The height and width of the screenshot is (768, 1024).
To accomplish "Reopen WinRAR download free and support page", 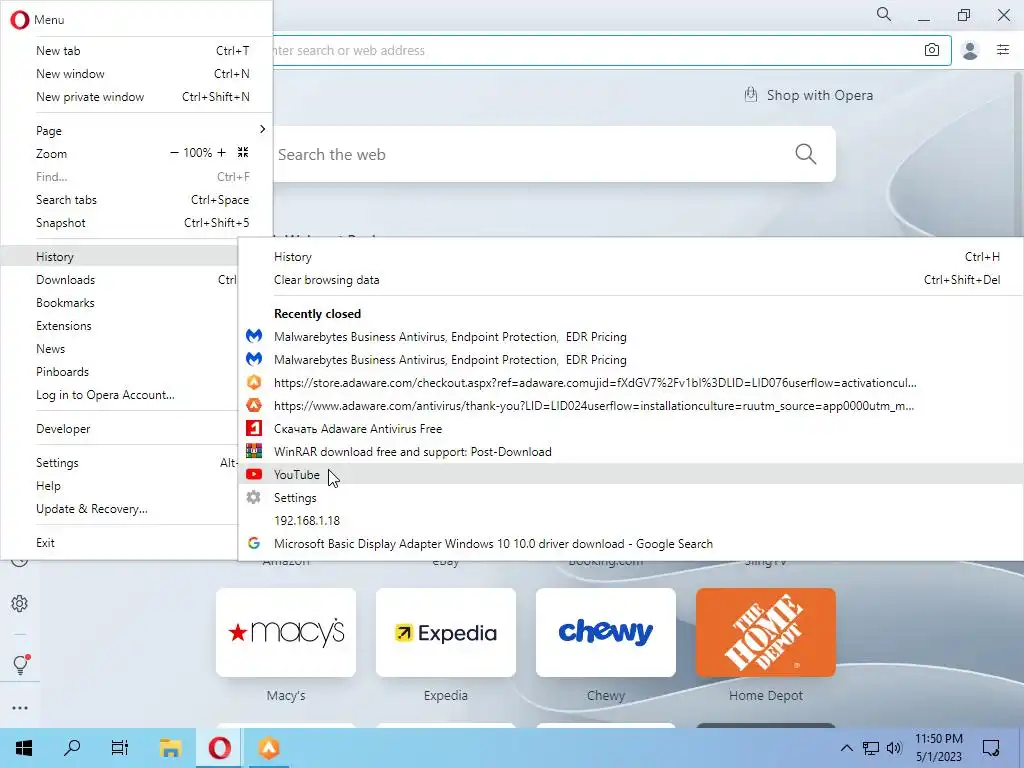I will (x=631, y=451).
